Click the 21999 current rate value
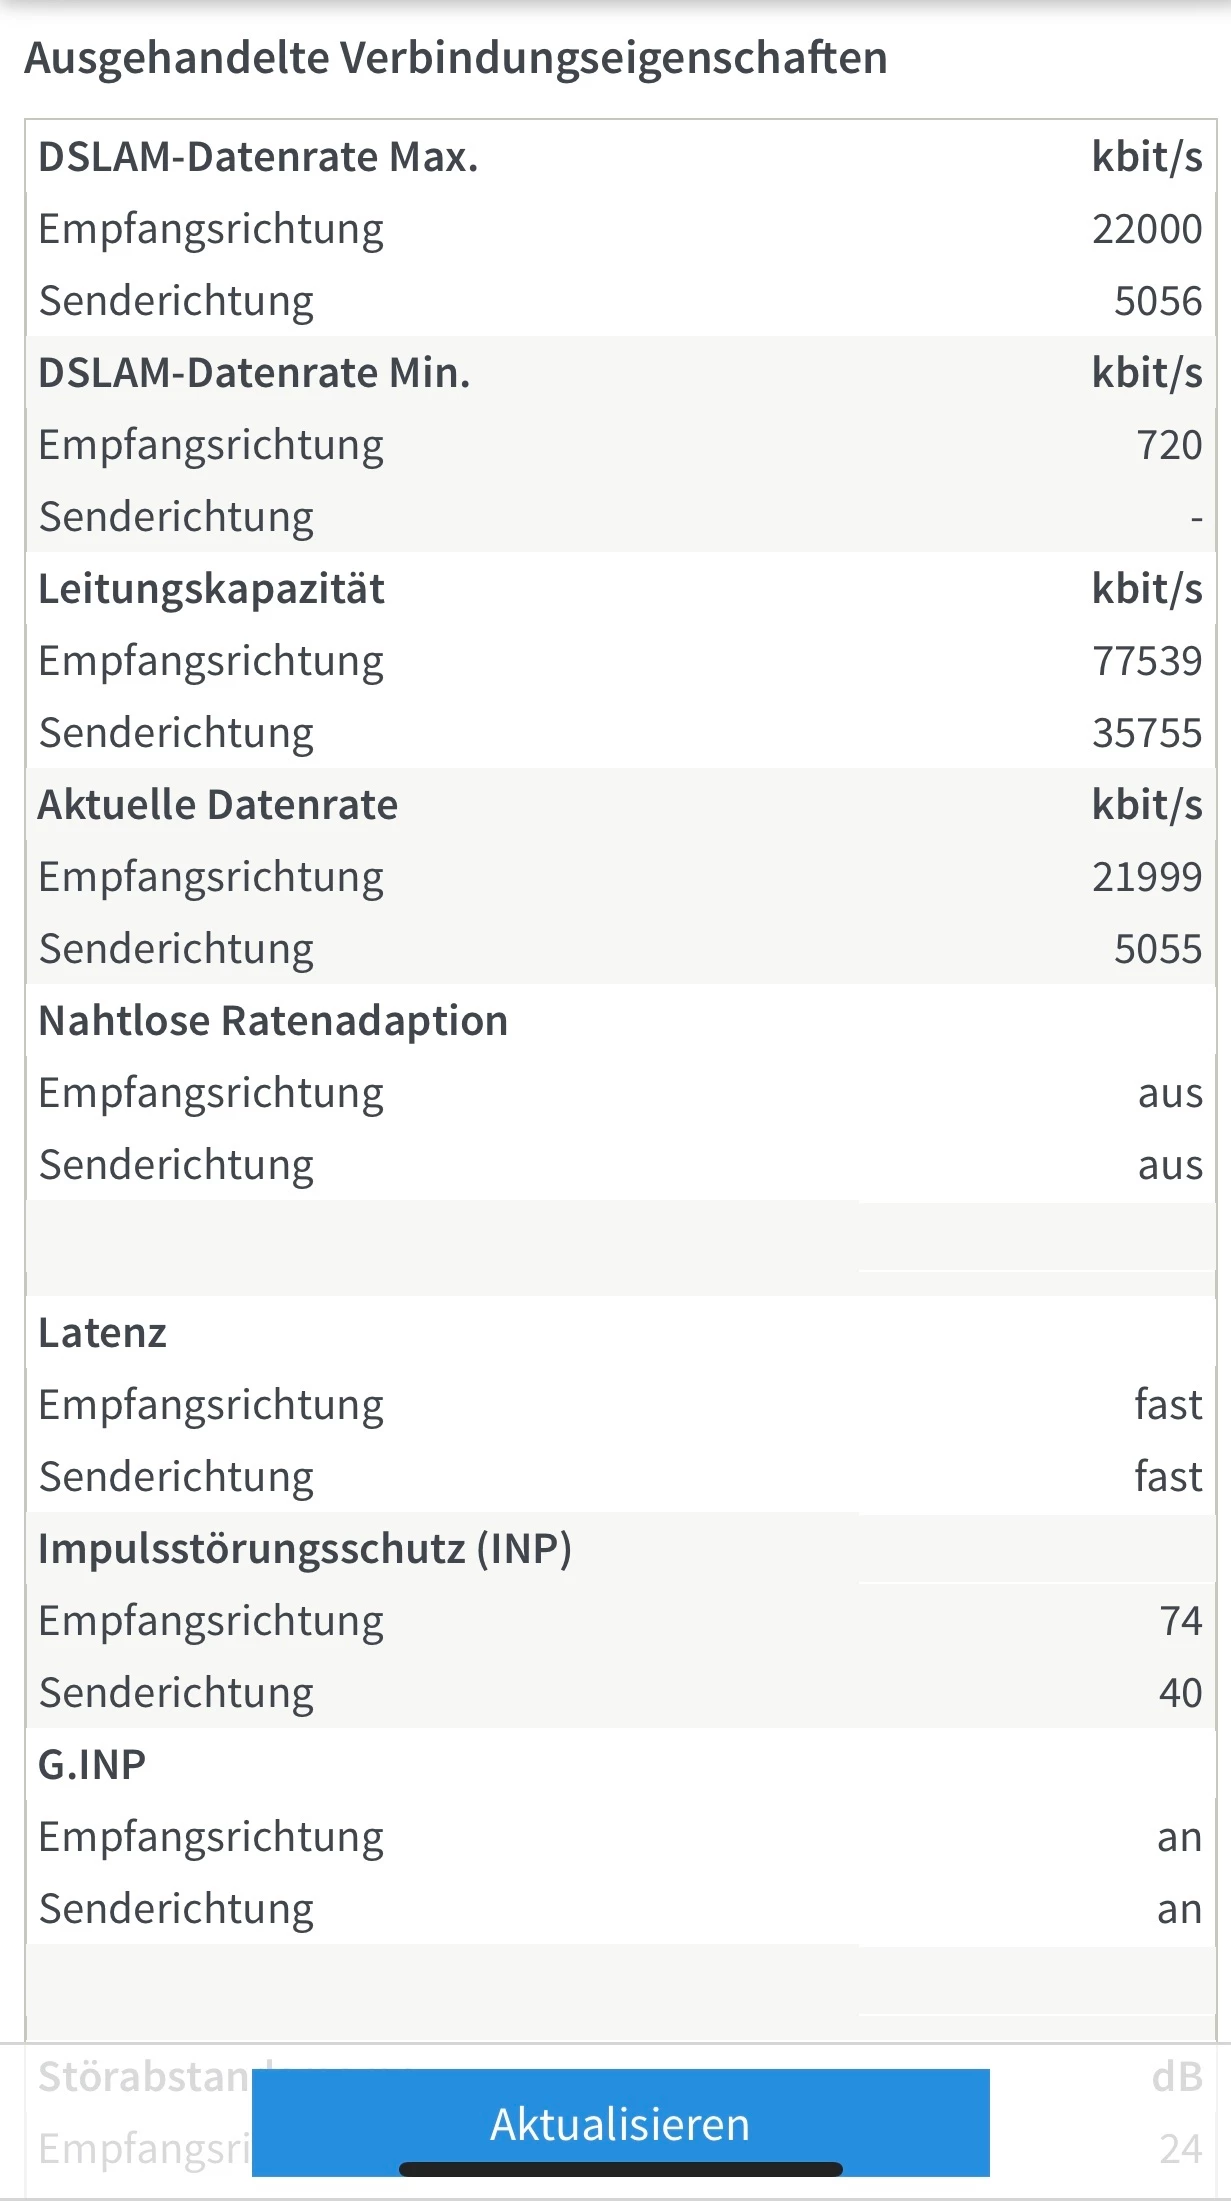 [1146, 877]
